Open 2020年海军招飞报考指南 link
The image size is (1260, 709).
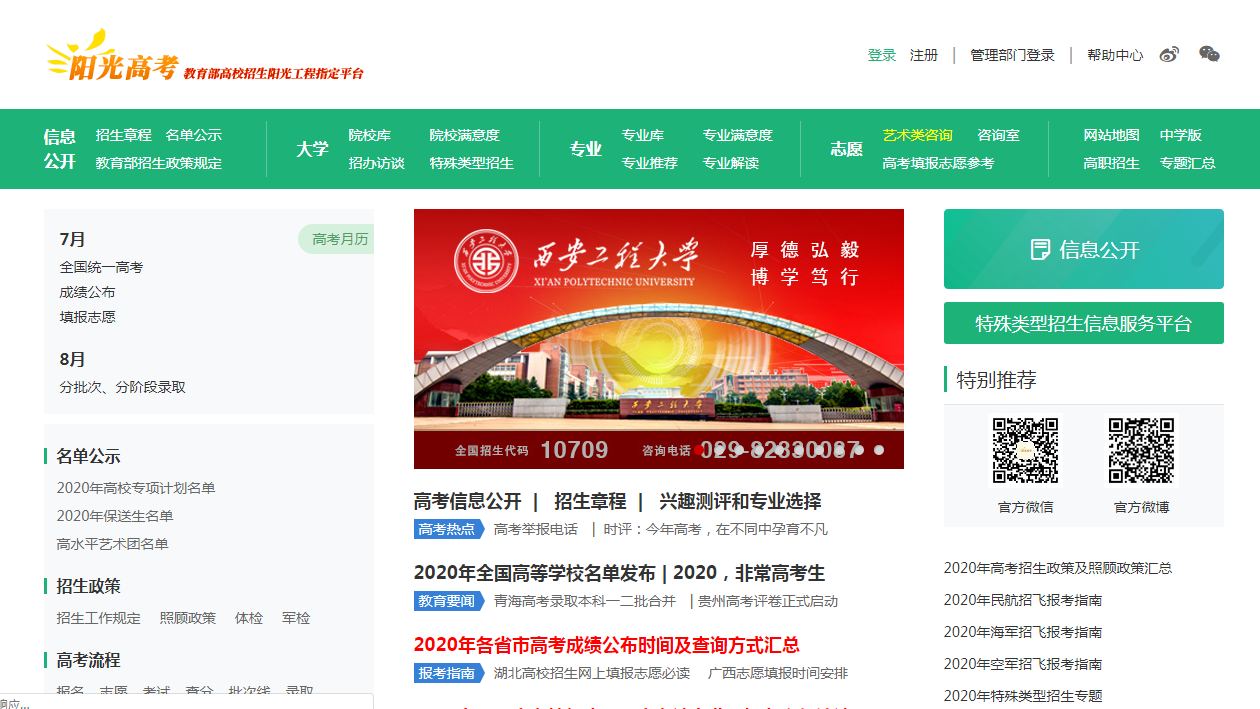pyautogui.click(x=1023, y=632)
